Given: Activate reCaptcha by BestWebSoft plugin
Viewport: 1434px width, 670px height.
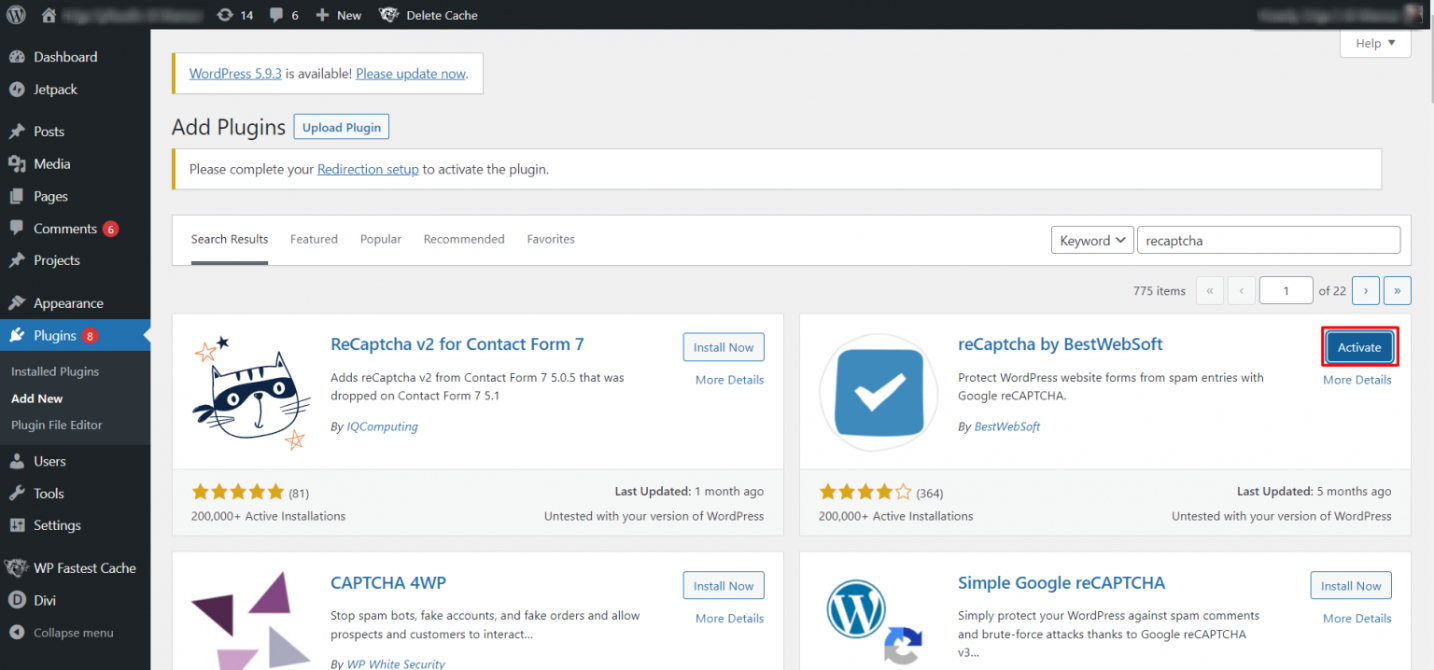Looking at the screenshot, I should click(x=1359, y=347).
